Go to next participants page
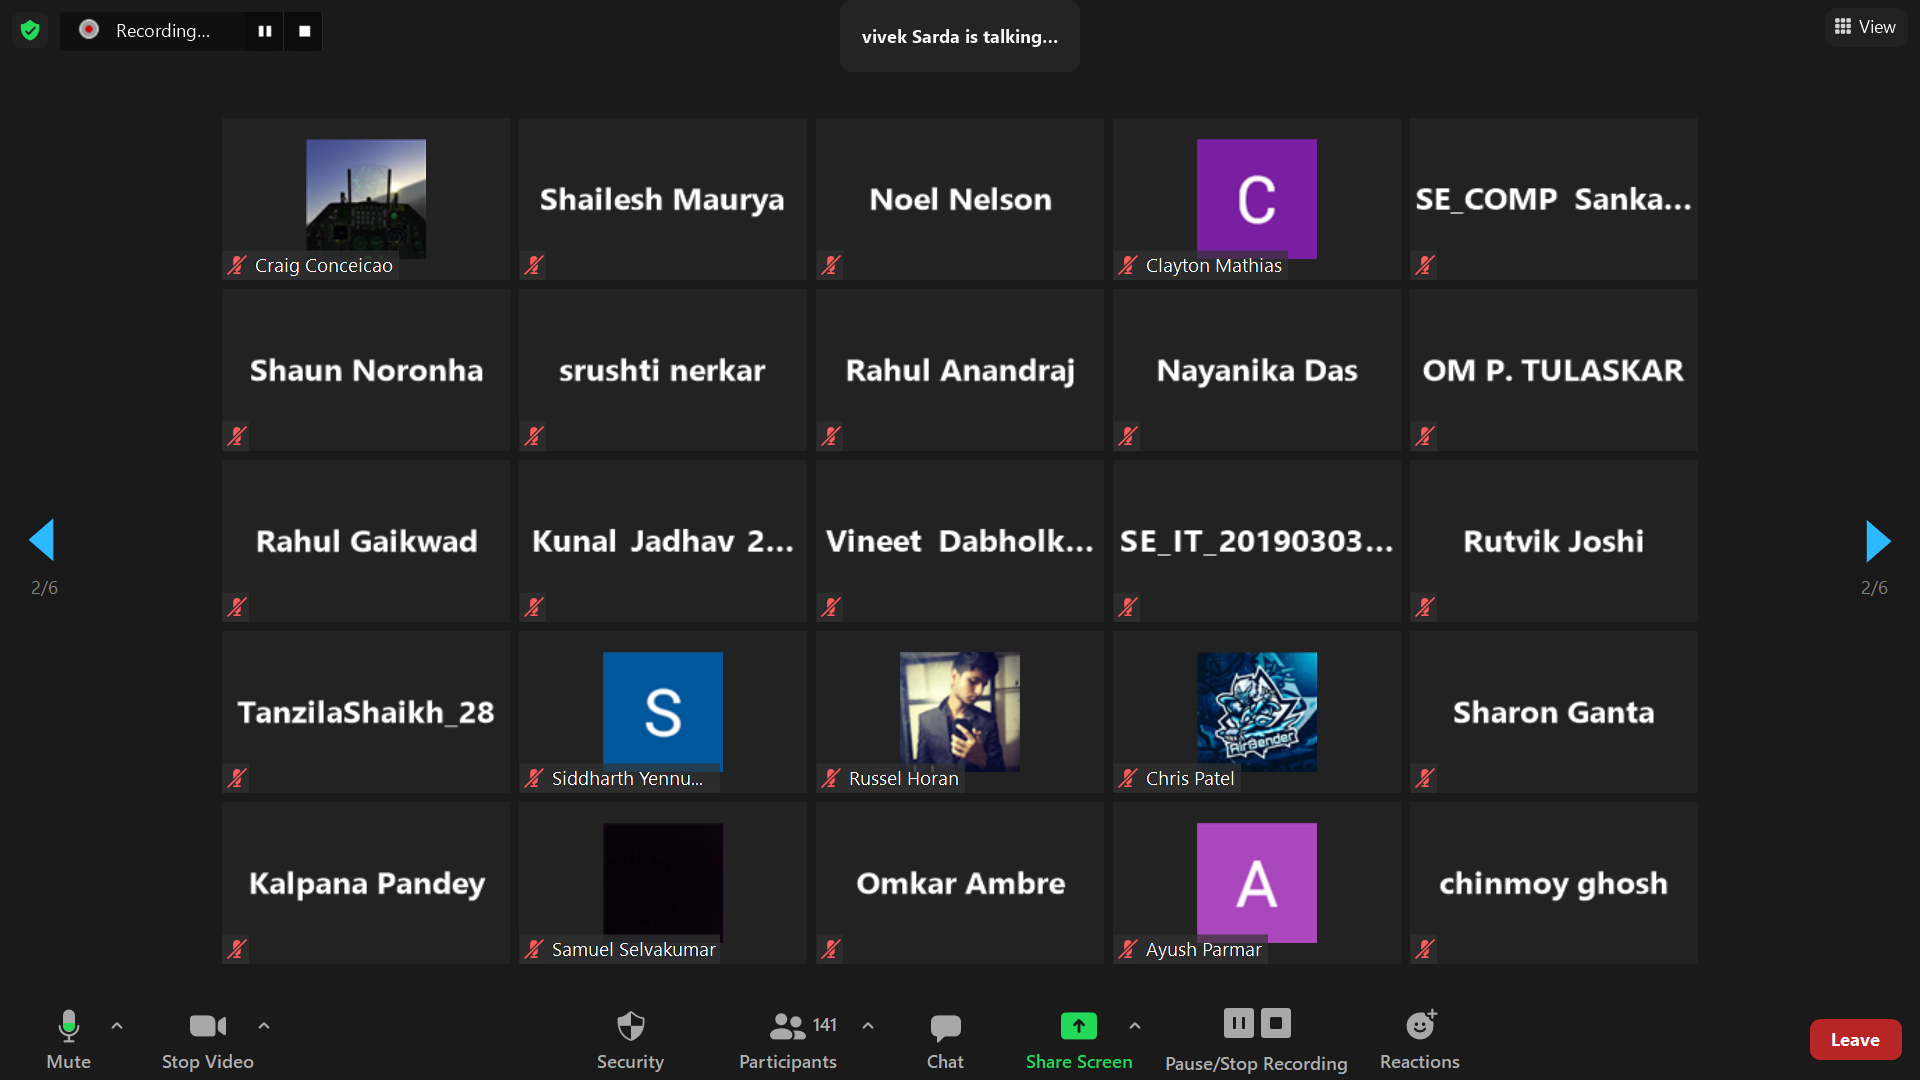Screen dimensions: 1920x1080 (1877, 540)
